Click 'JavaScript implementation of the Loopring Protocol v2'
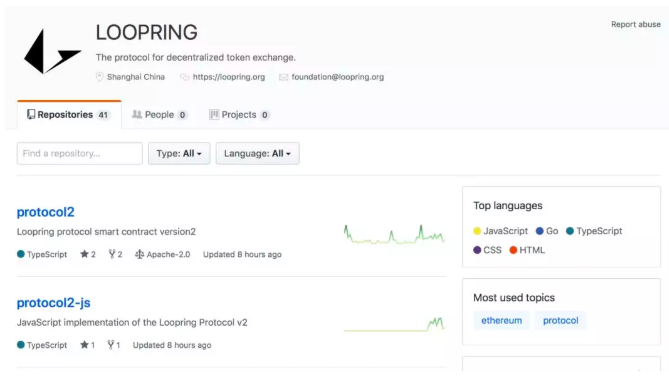The height and width of the screenshot is (380, 669). (132, 322)
